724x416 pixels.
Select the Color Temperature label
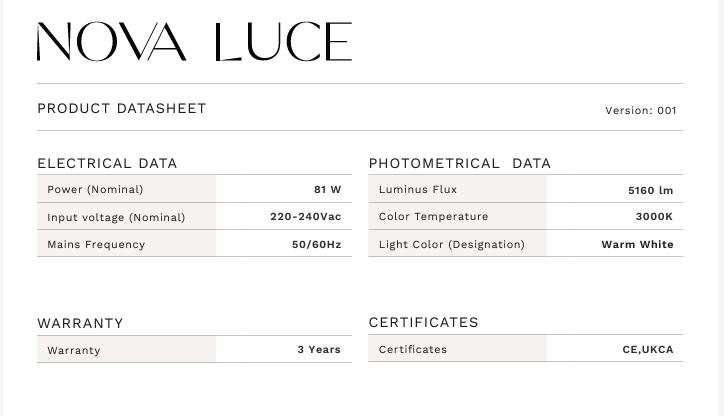click(x=433, y=216)
